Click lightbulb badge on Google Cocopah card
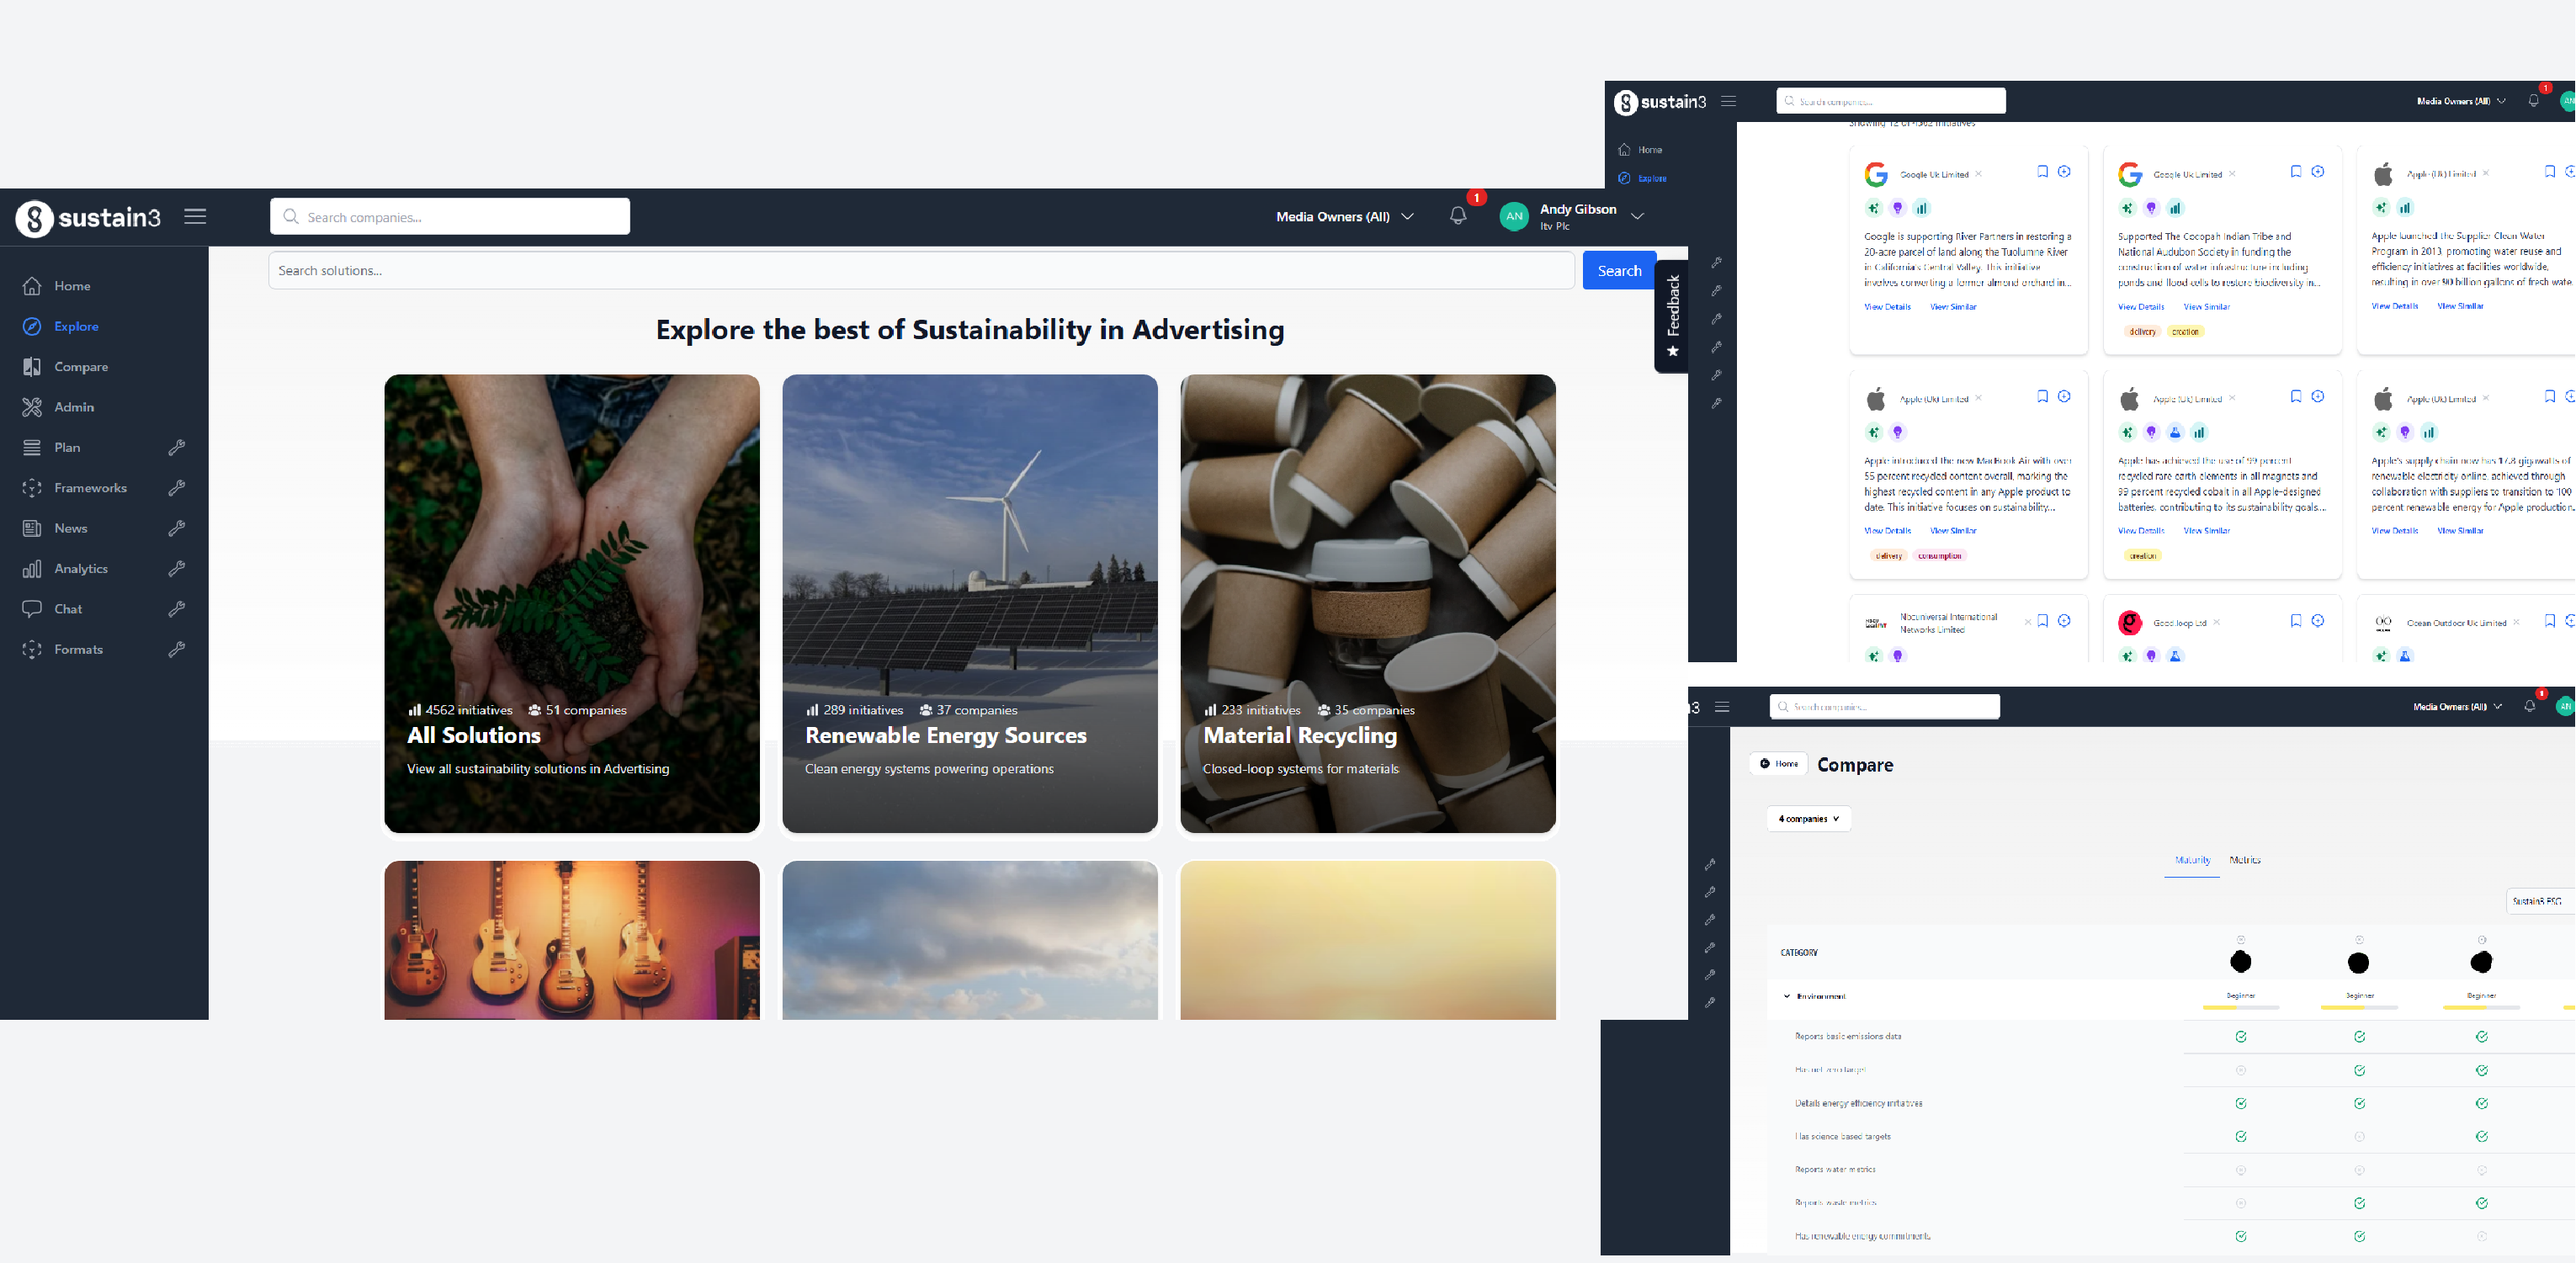The width and height of the screenshot is (2576, 1263). point(2151,208)
